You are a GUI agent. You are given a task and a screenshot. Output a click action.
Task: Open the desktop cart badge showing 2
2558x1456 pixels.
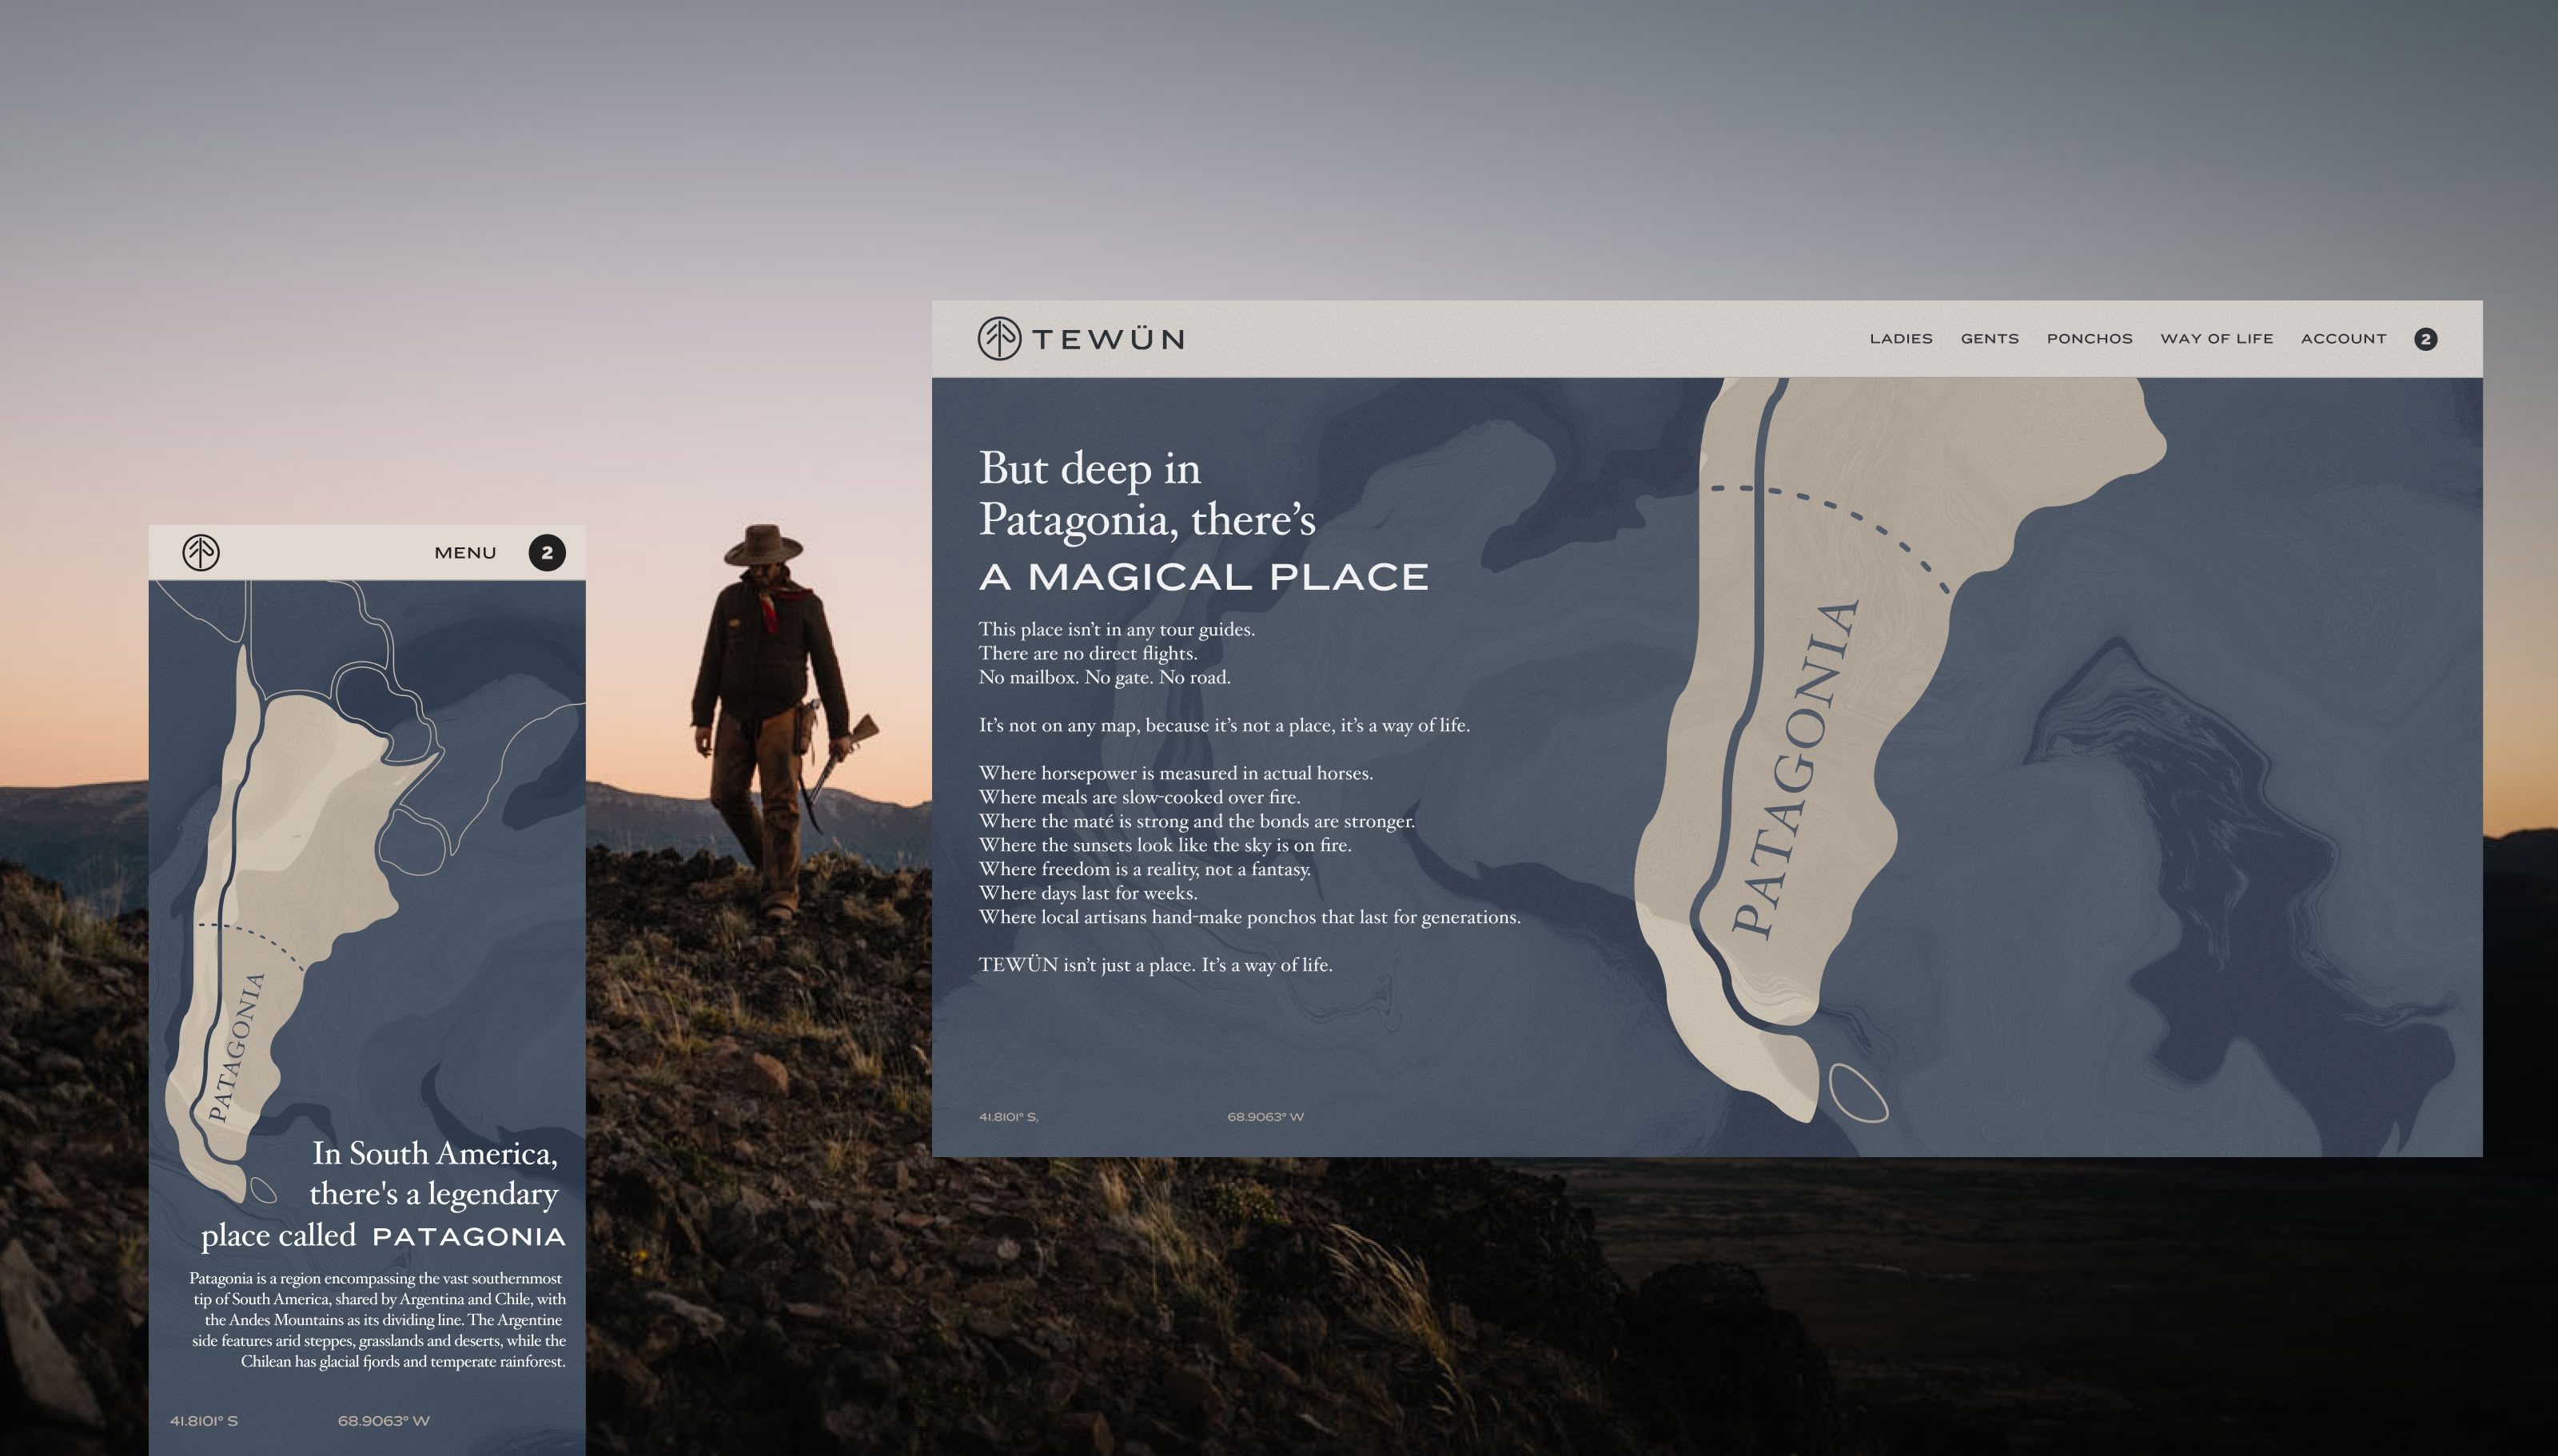(2425, 339)
